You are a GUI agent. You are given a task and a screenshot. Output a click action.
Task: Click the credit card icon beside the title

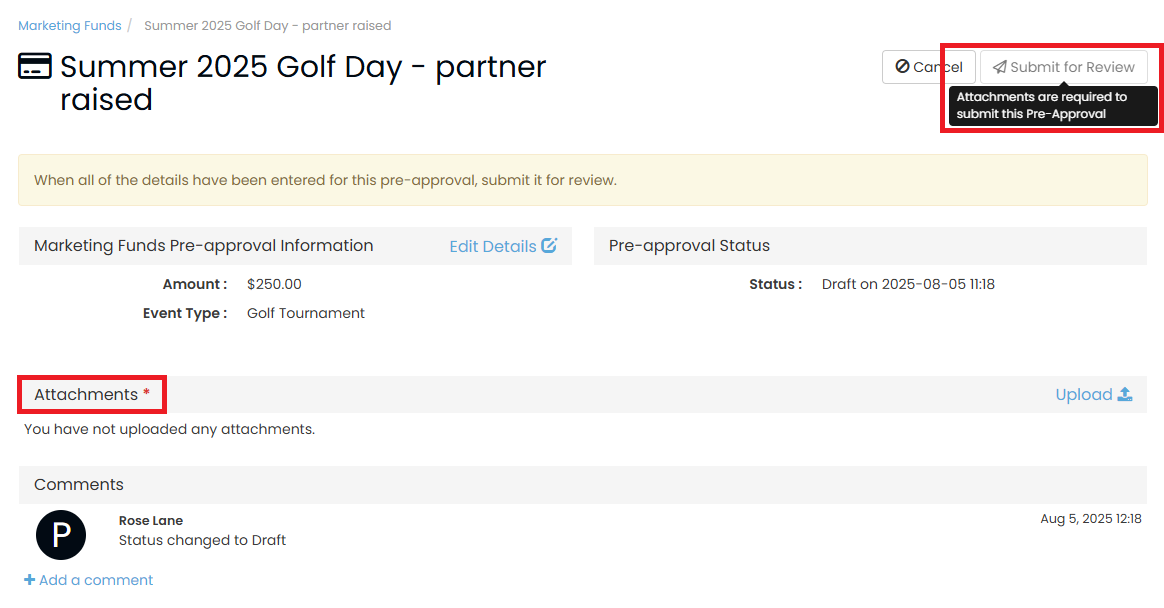[x=34, y=66]
